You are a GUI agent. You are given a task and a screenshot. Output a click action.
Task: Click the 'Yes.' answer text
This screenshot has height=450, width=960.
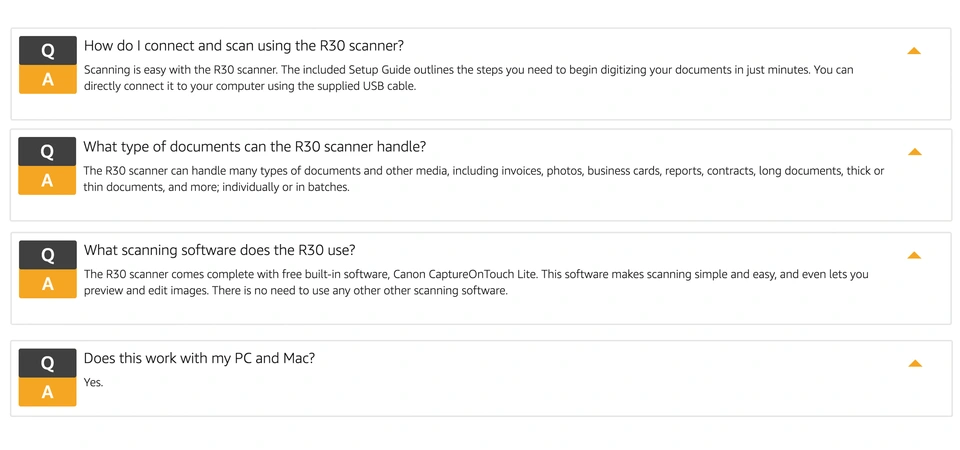[x=94, y=383]
